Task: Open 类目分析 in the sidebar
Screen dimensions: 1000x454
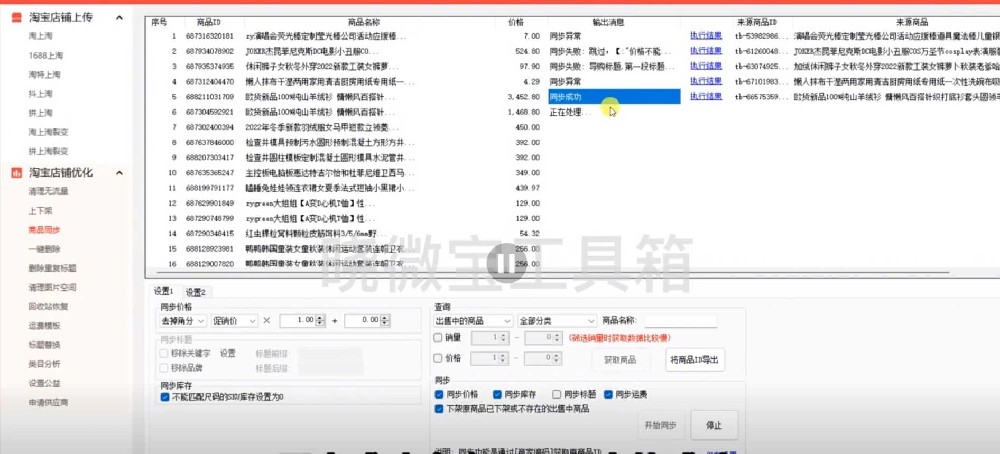Action: pos(44,364)
